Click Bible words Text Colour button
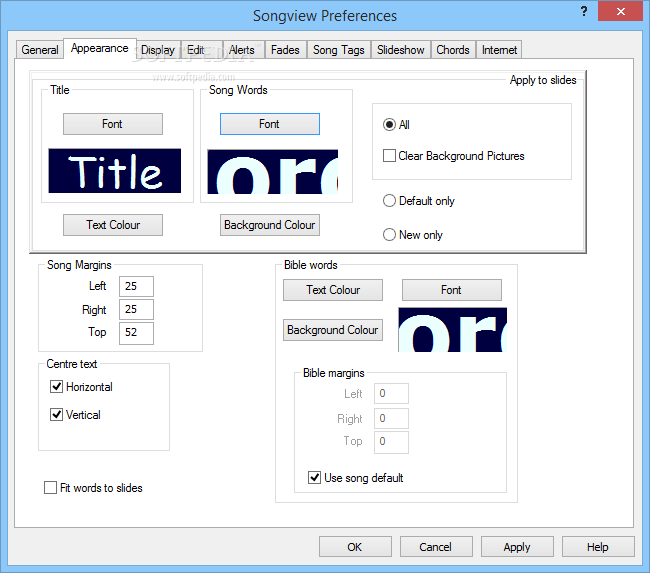650x573 pixels. [x=333, y=290]
